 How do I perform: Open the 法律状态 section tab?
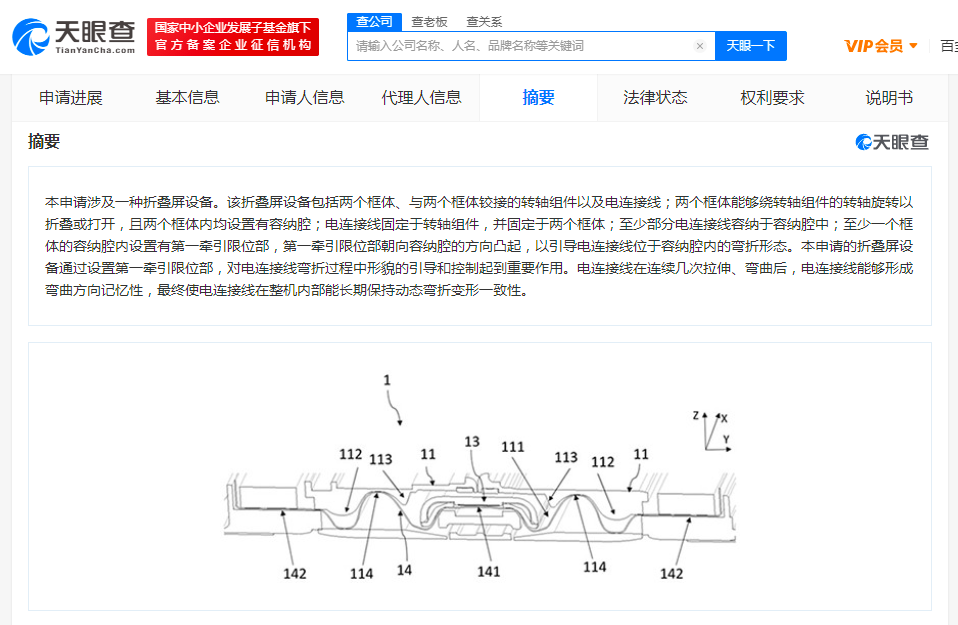pos(655,98)
